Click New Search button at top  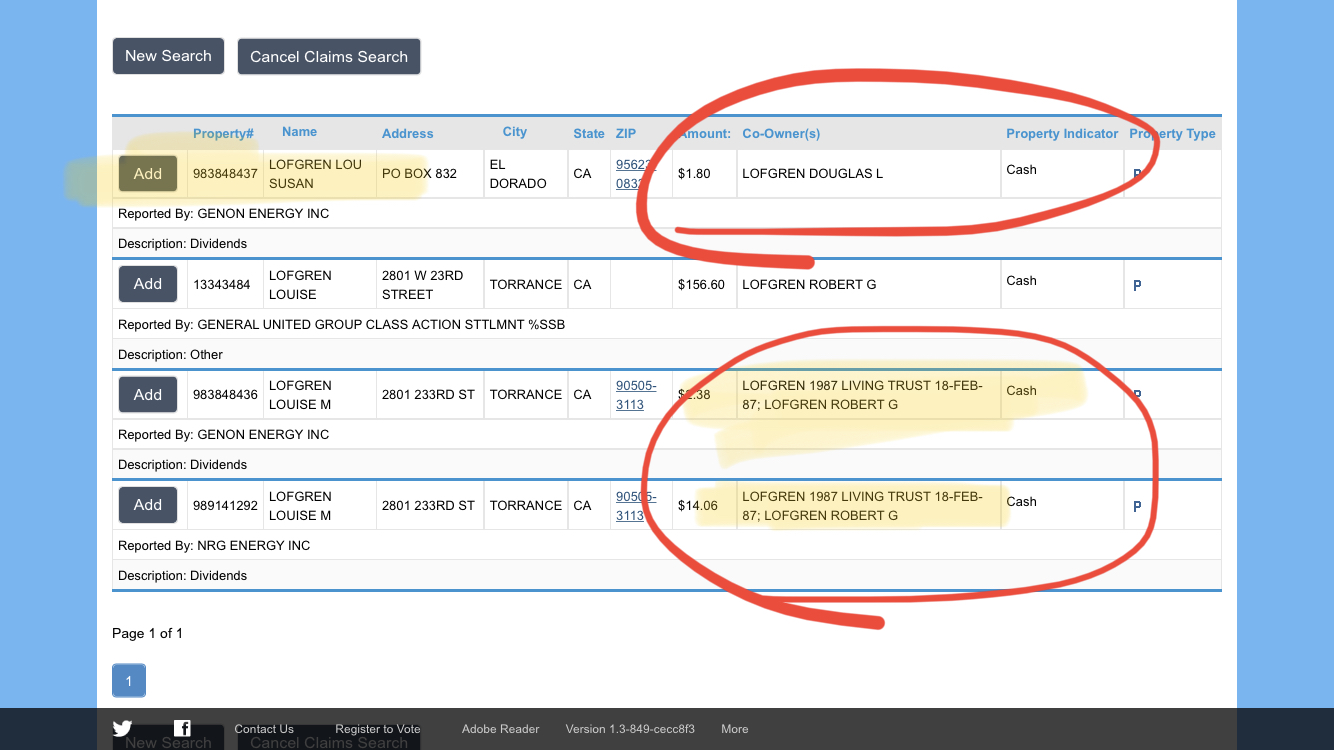pyautogui.click(x=168, y=56)
